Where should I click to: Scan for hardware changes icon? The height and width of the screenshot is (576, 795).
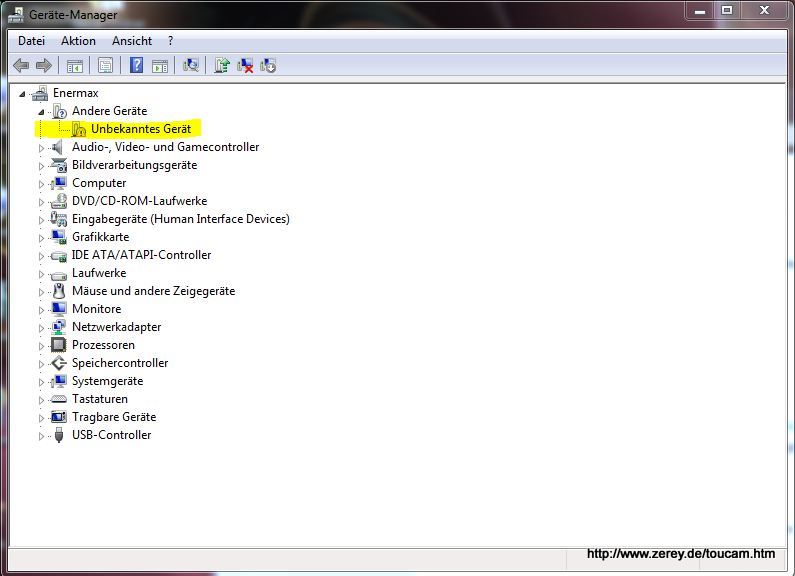[191, 65]
